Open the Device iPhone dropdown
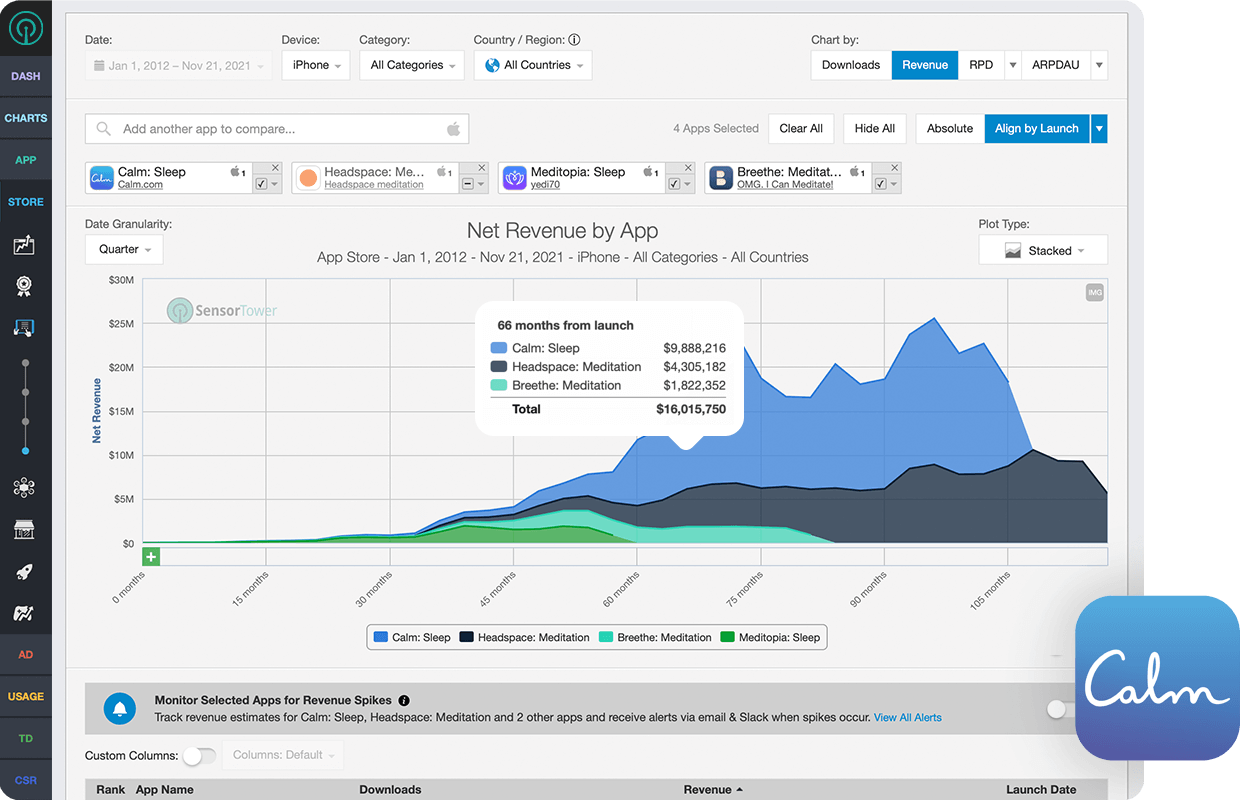 (x=316, y=65)
